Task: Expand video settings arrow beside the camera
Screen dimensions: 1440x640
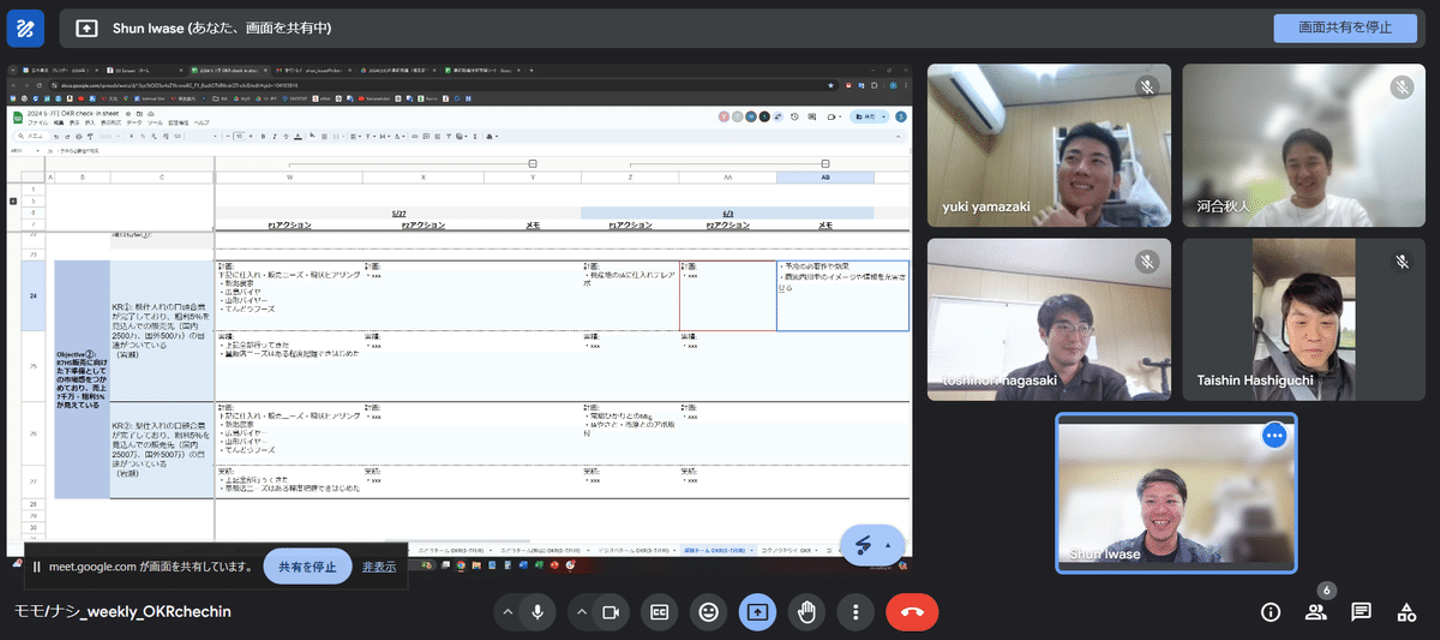Action: [x=581, y=612]
